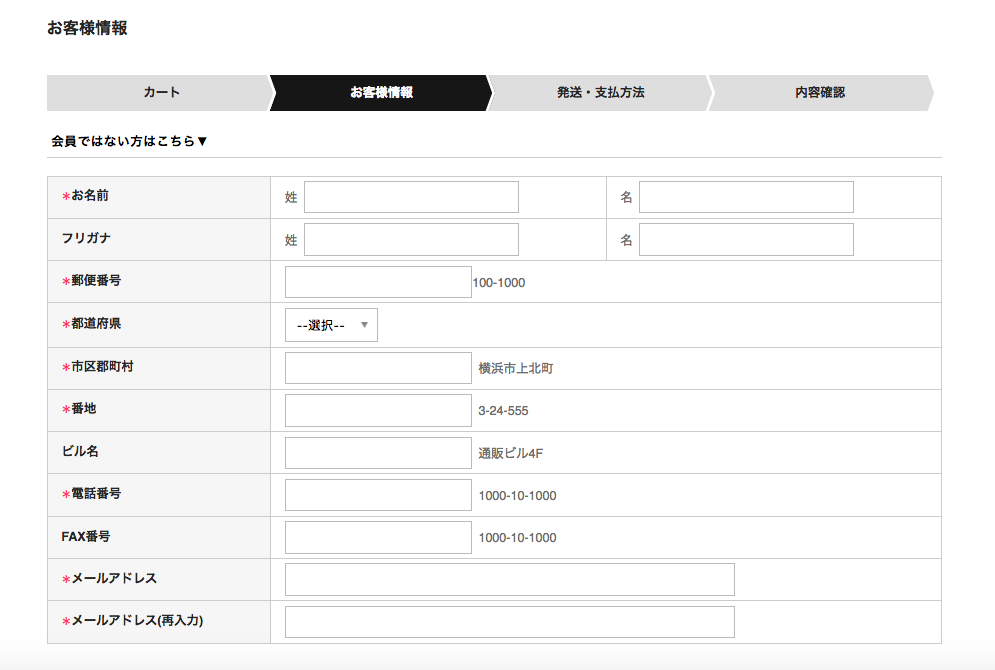Focus the フリガナ 姓 input field
995x670 pixels.
[x=411, y=240]
